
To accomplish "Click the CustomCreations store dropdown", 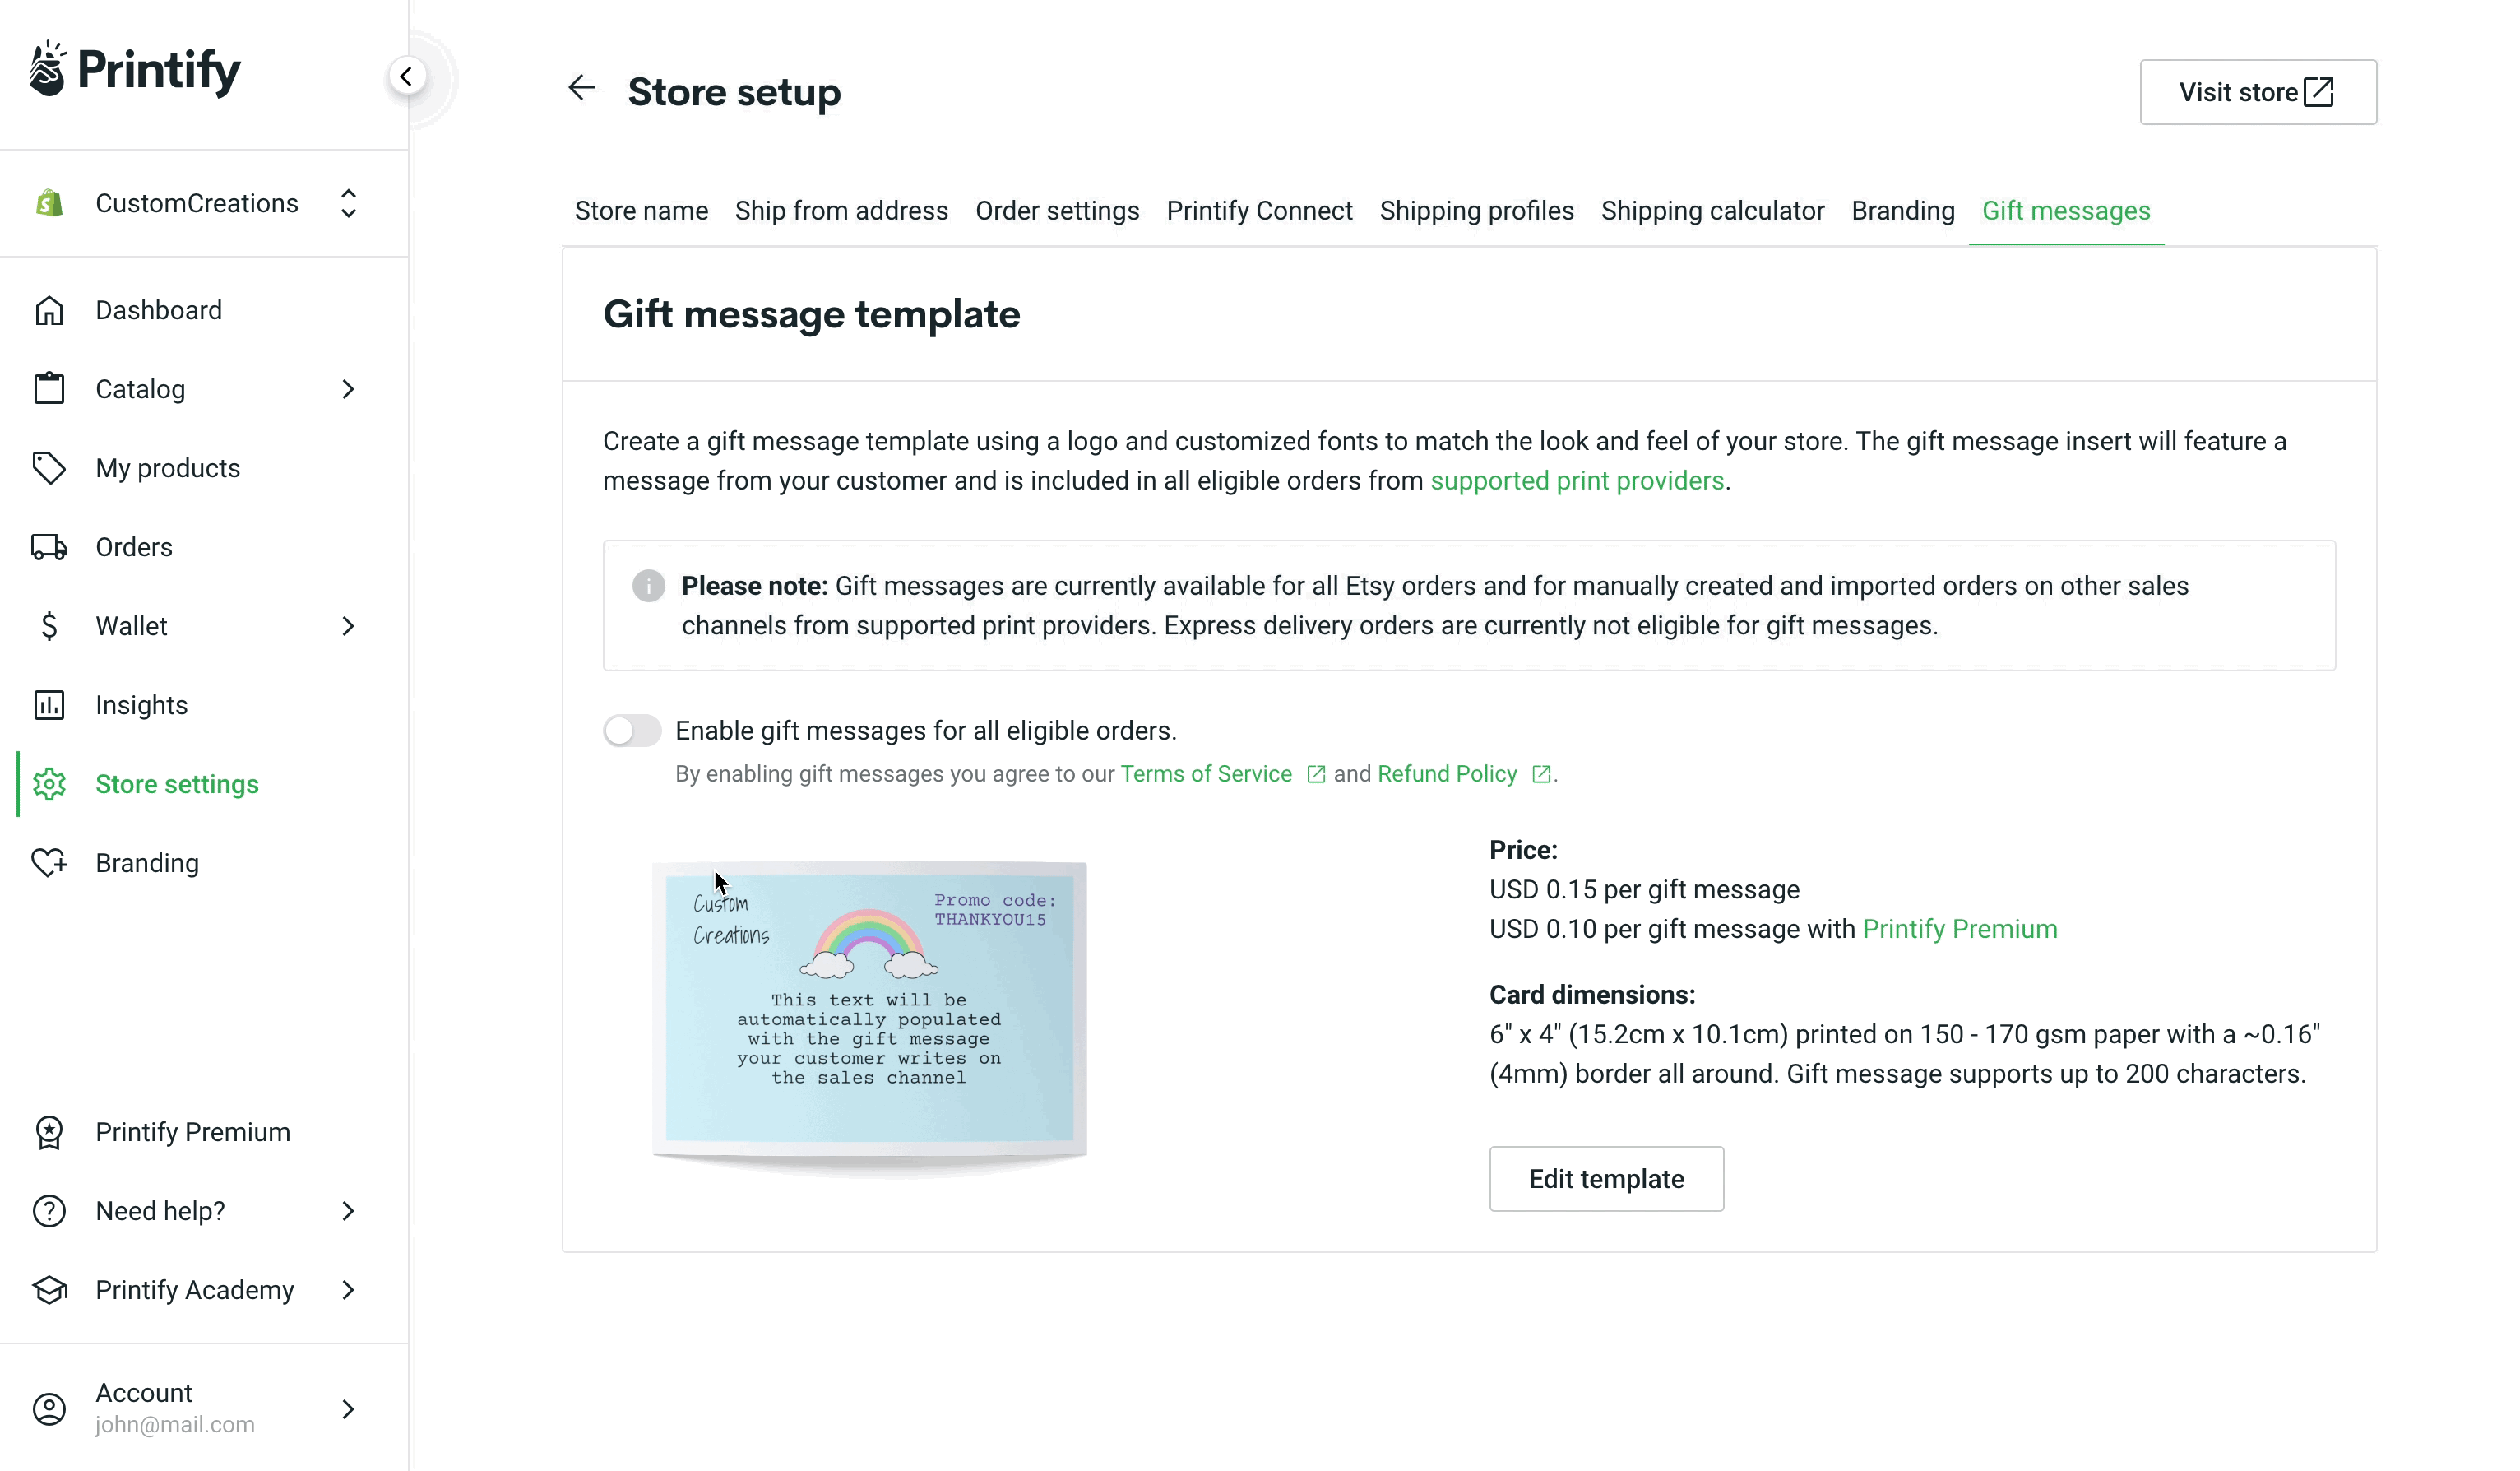I will (x=196, y=203).
